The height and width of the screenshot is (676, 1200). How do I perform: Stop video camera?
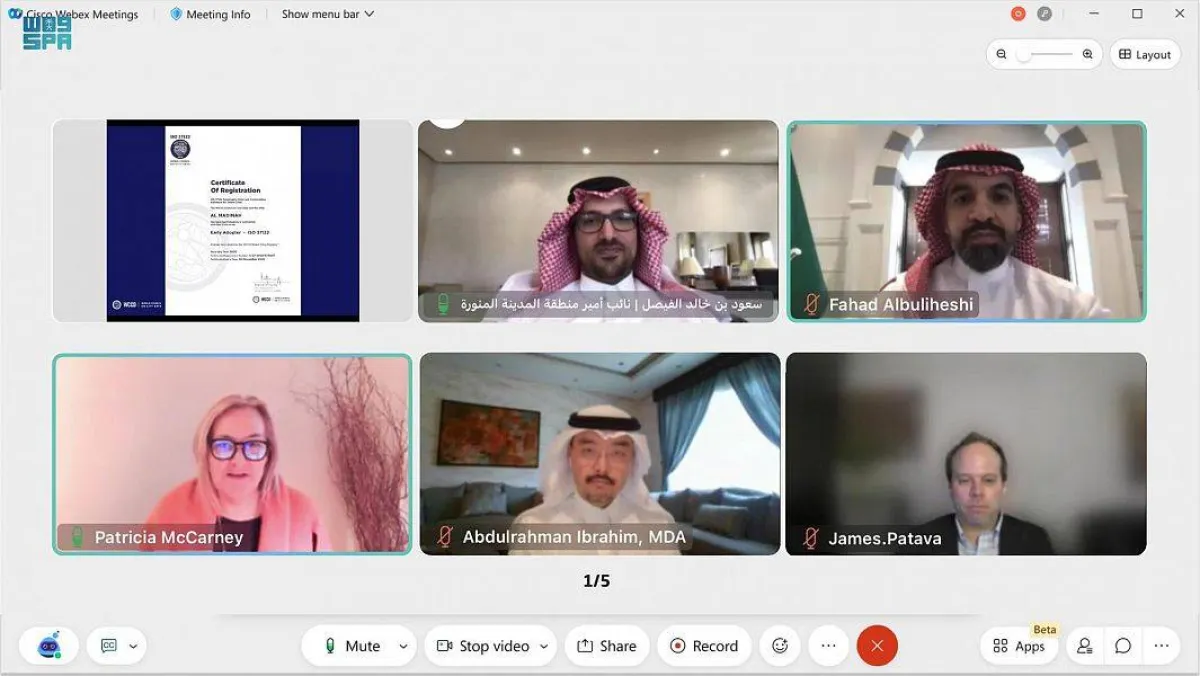(483, 646)
